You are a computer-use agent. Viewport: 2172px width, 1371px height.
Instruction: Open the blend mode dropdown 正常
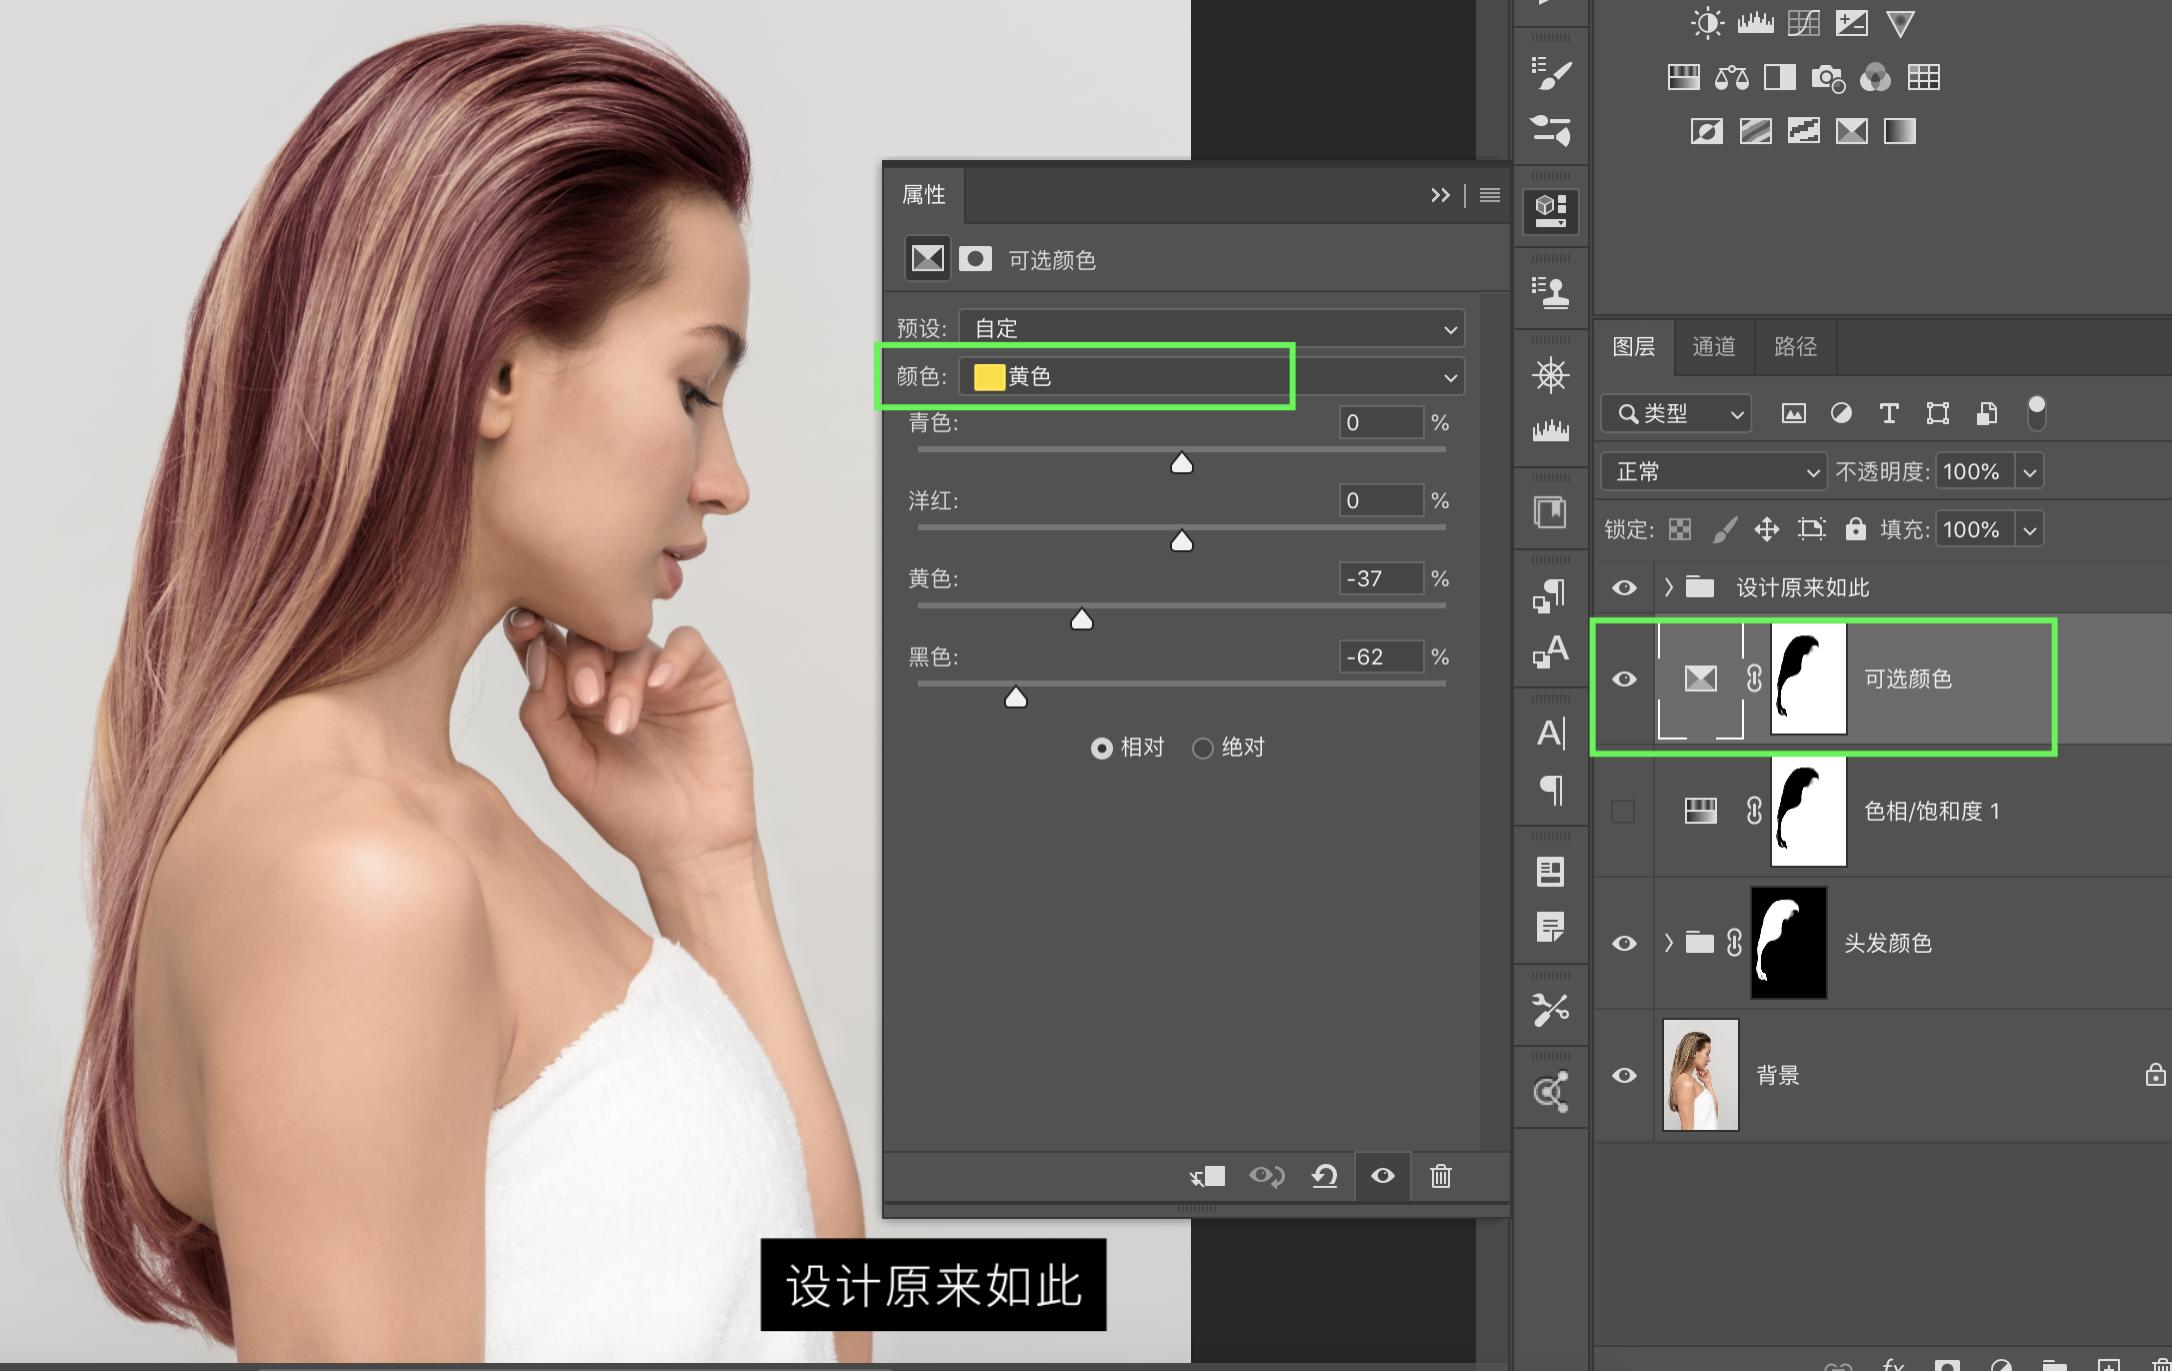point(1714,471)
